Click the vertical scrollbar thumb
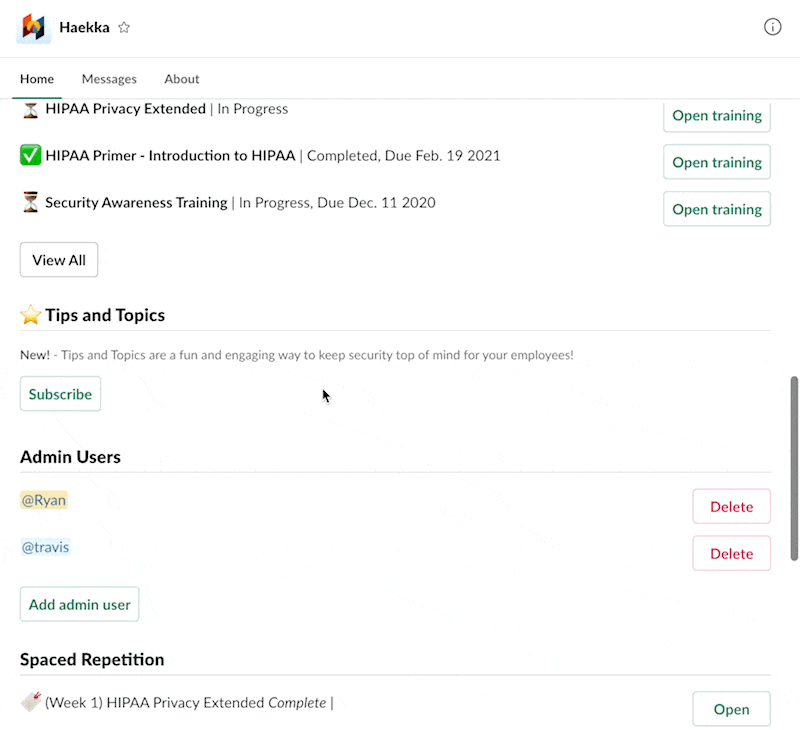800x730 pixels. [x=794, y=467]
